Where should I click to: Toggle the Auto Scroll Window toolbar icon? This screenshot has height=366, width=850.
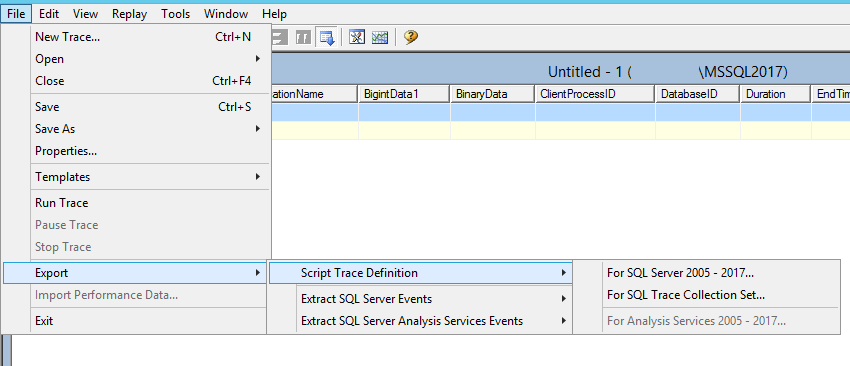(x=326, y=37)
